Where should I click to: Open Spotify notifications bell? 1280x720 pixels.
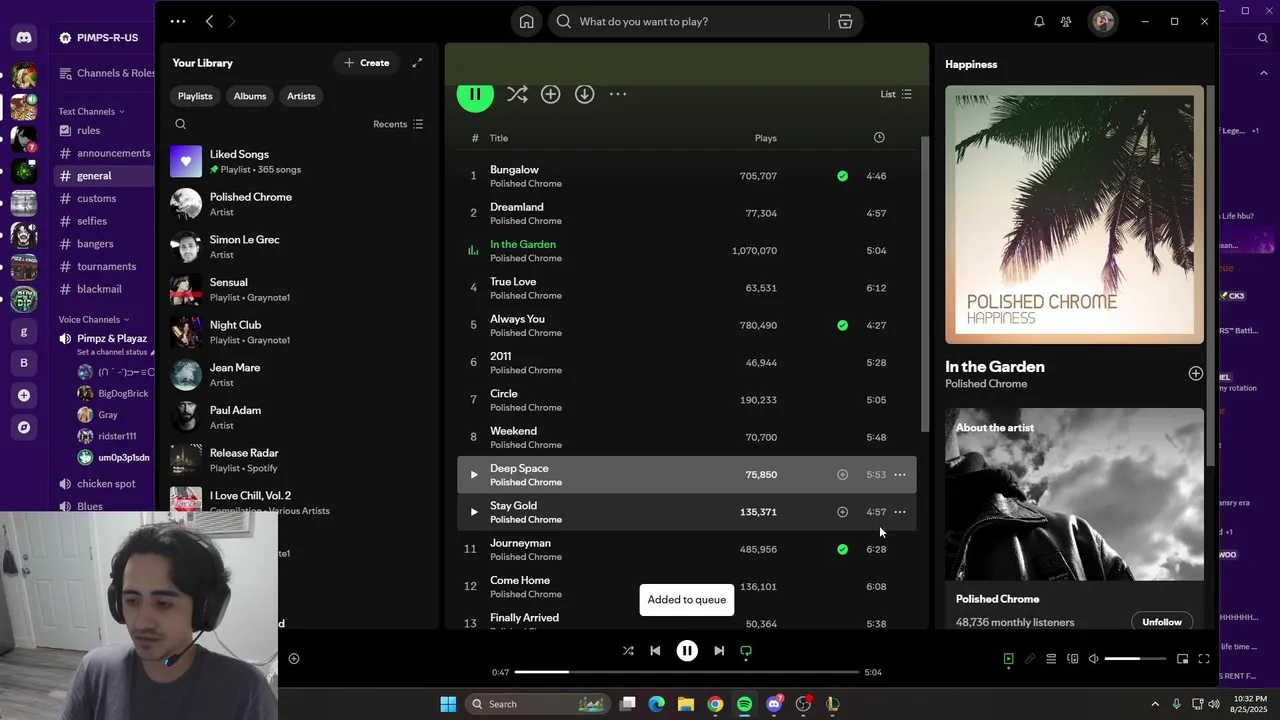[1039, 21]
